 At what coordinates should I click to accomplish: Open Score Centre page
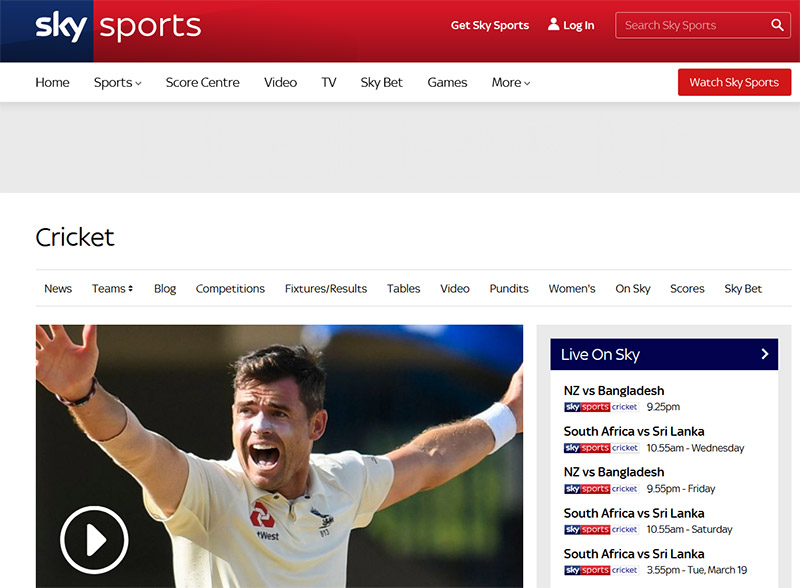[x=203, y=82]
